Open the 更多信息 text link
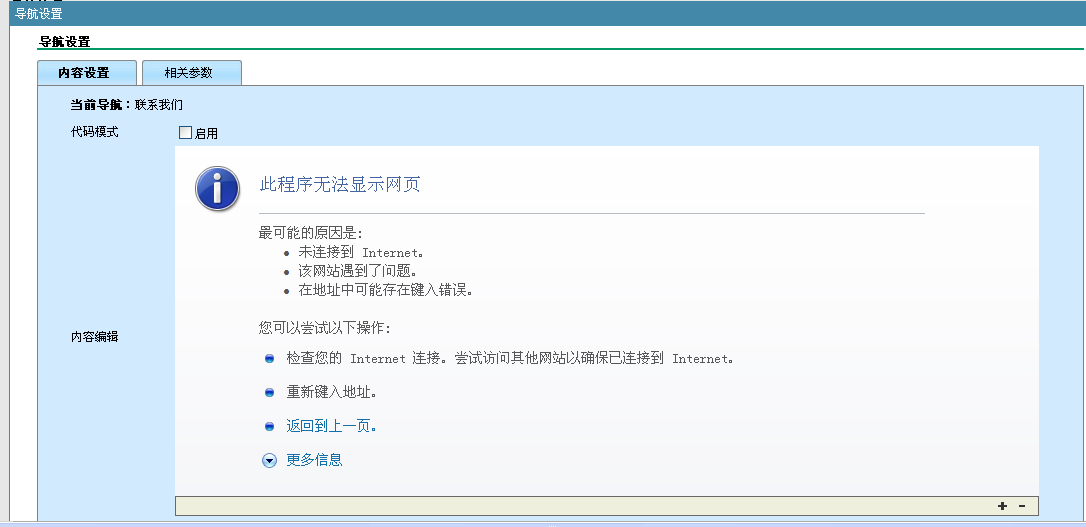 click(x=314, y=460)
